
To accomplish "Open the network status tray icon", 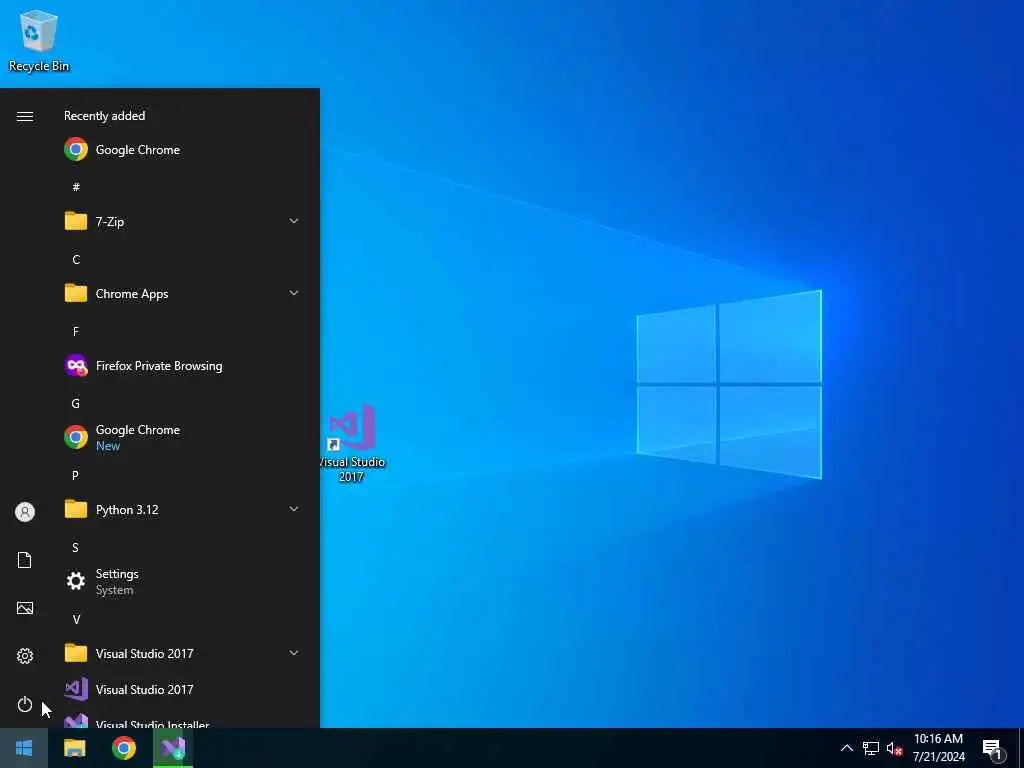I will 871,748.
